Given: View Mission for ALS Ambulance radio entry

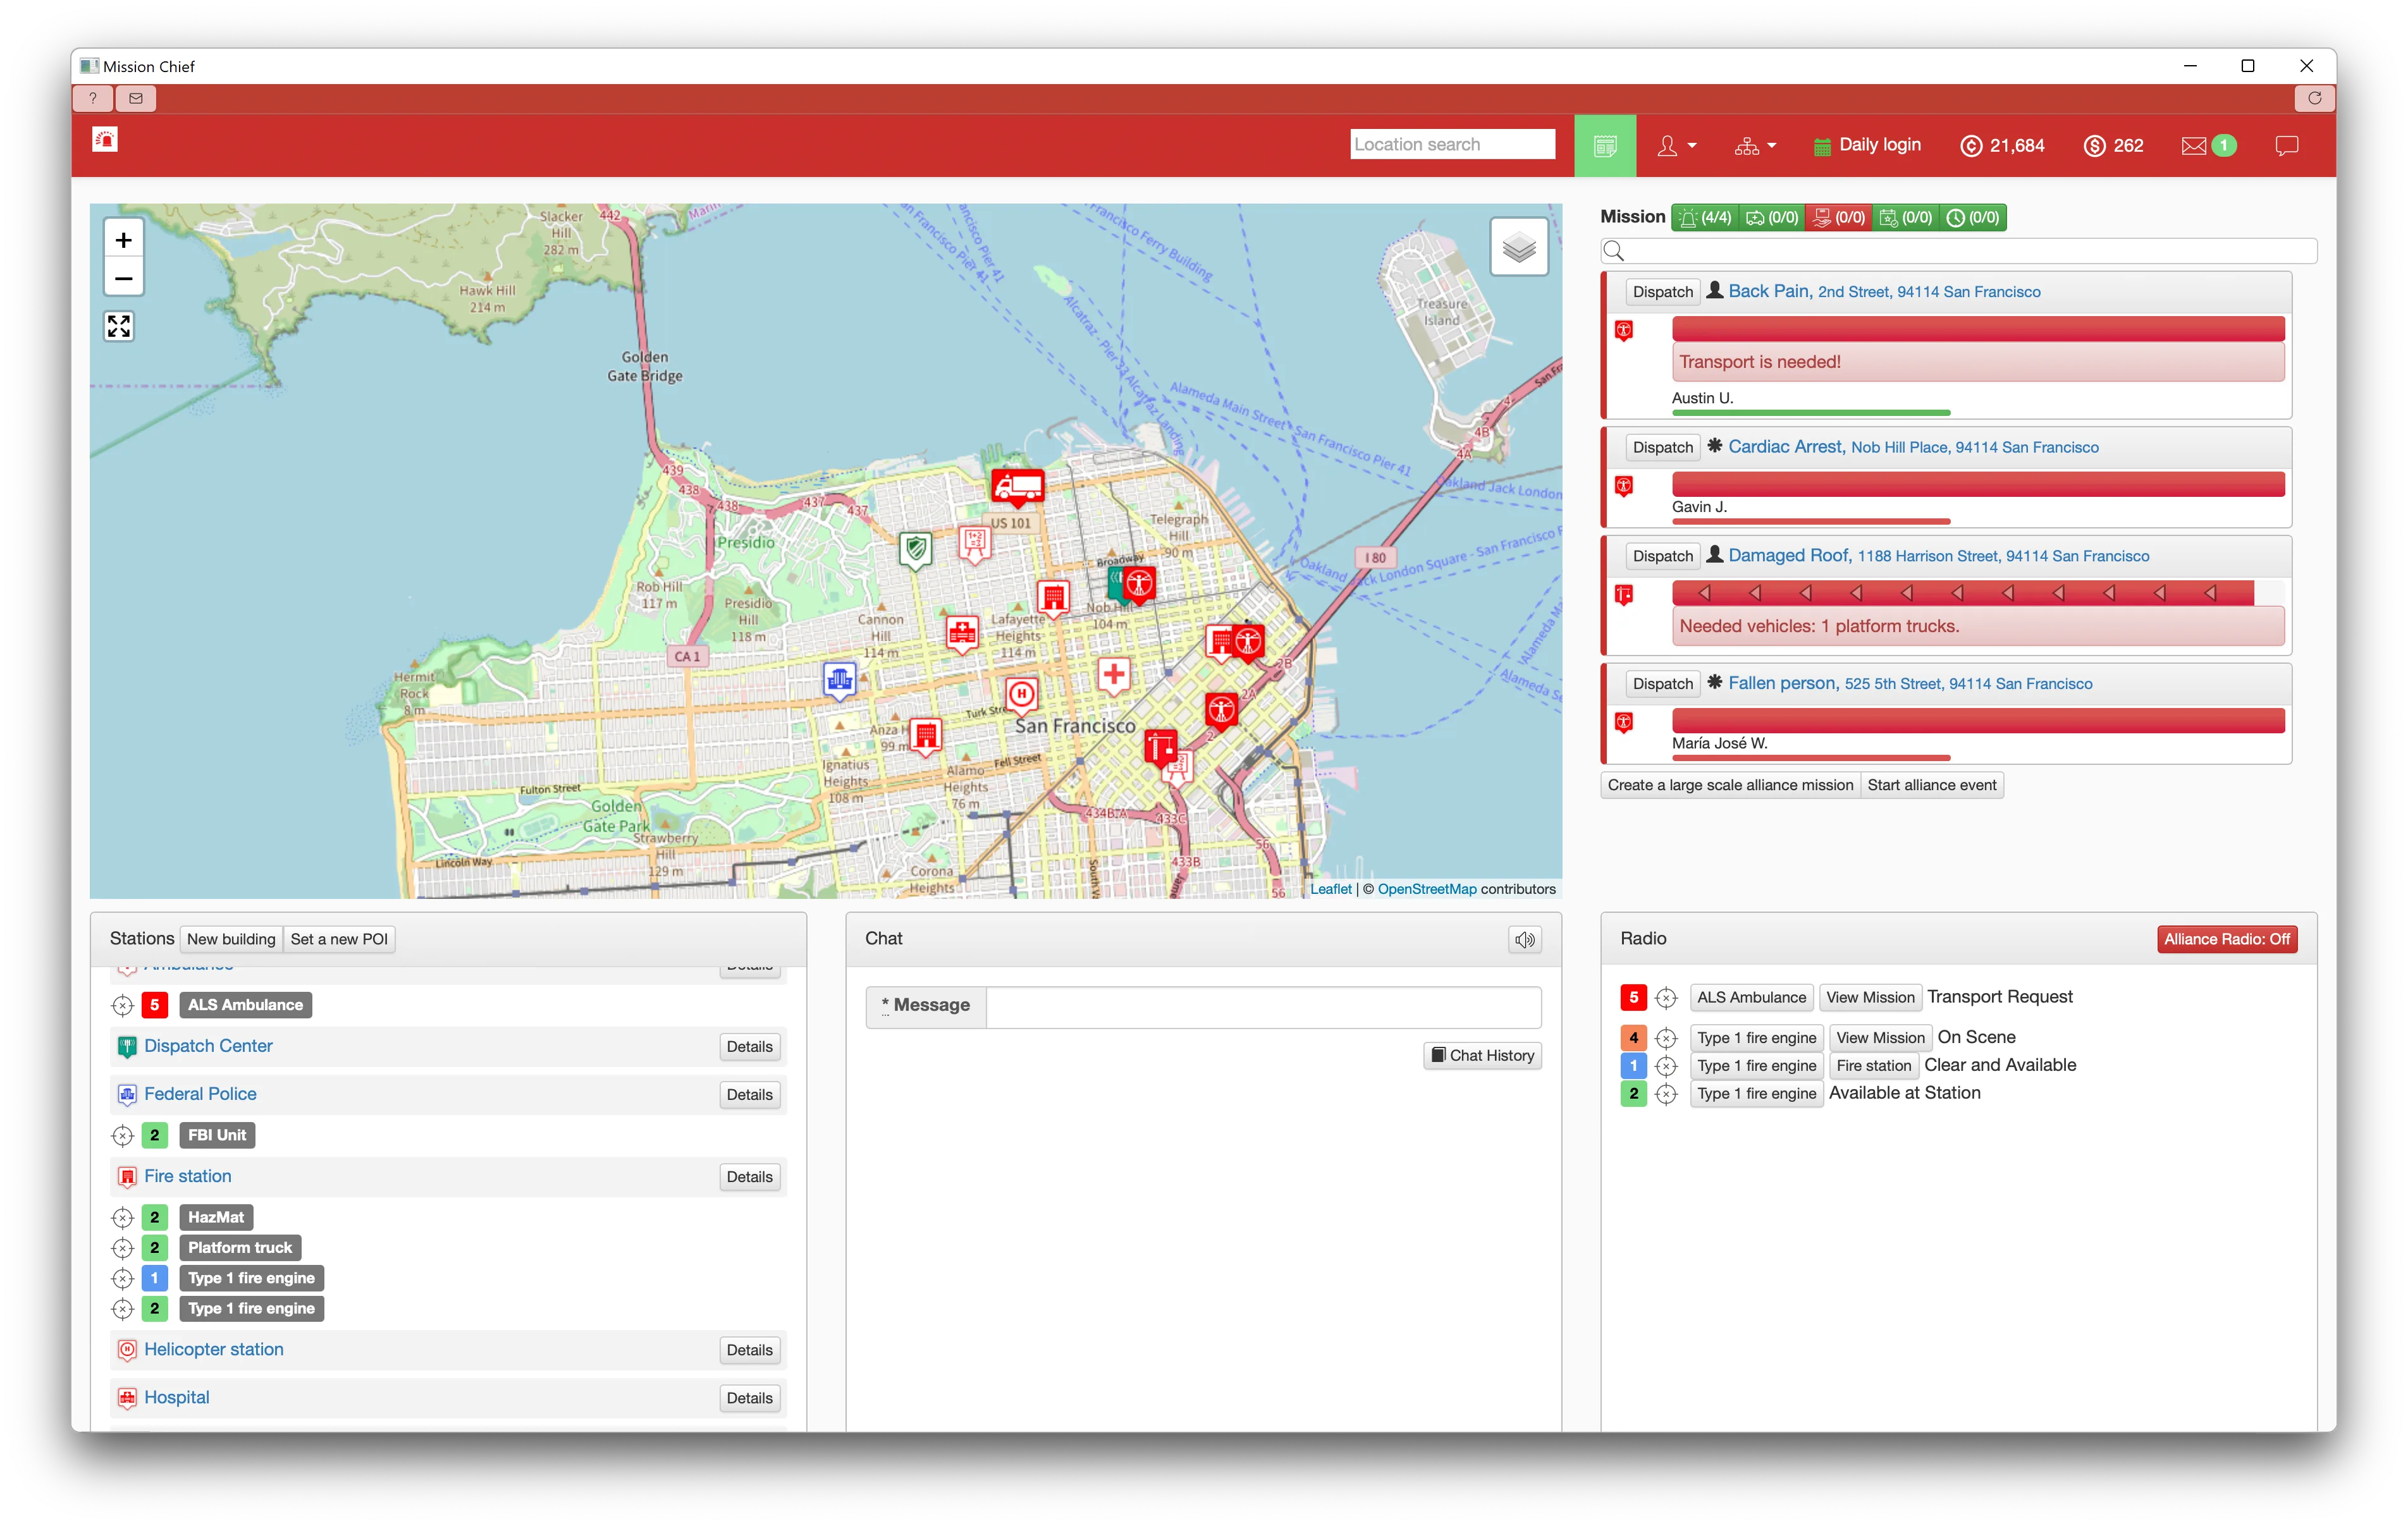Looking at the screenshot, I should (x=1869, y=997).
